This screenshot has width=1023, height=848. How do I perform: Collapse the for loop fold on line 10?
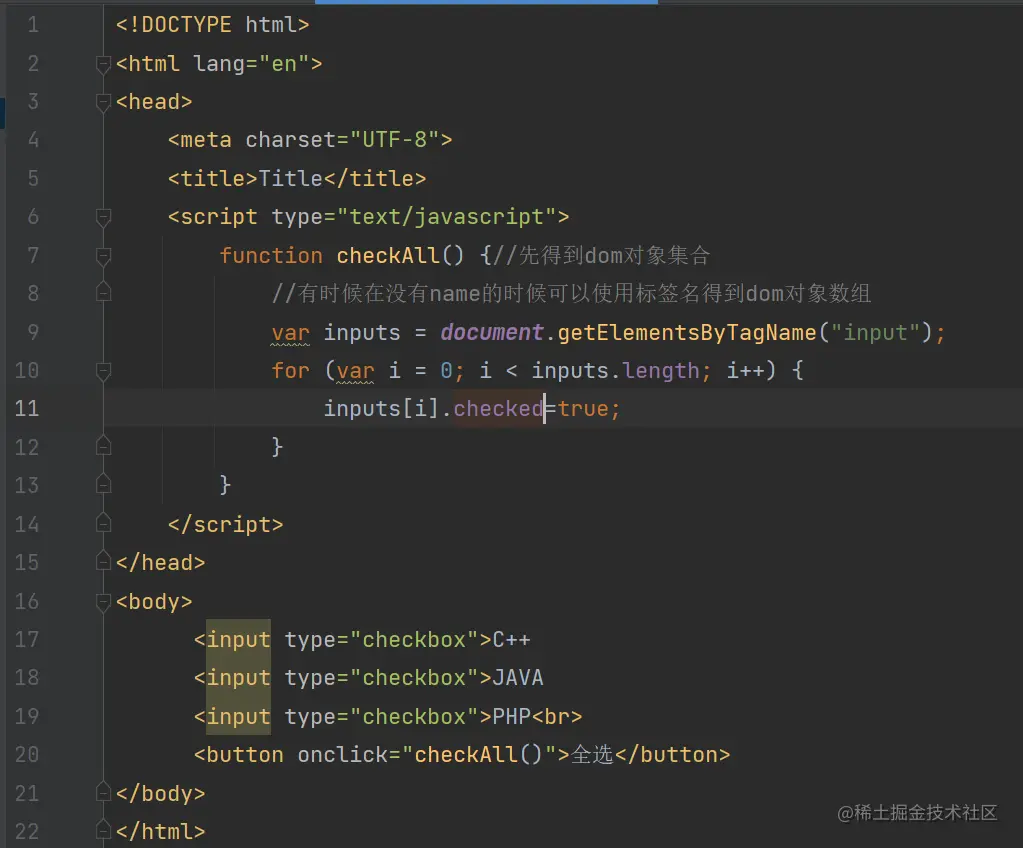(103, 371)
